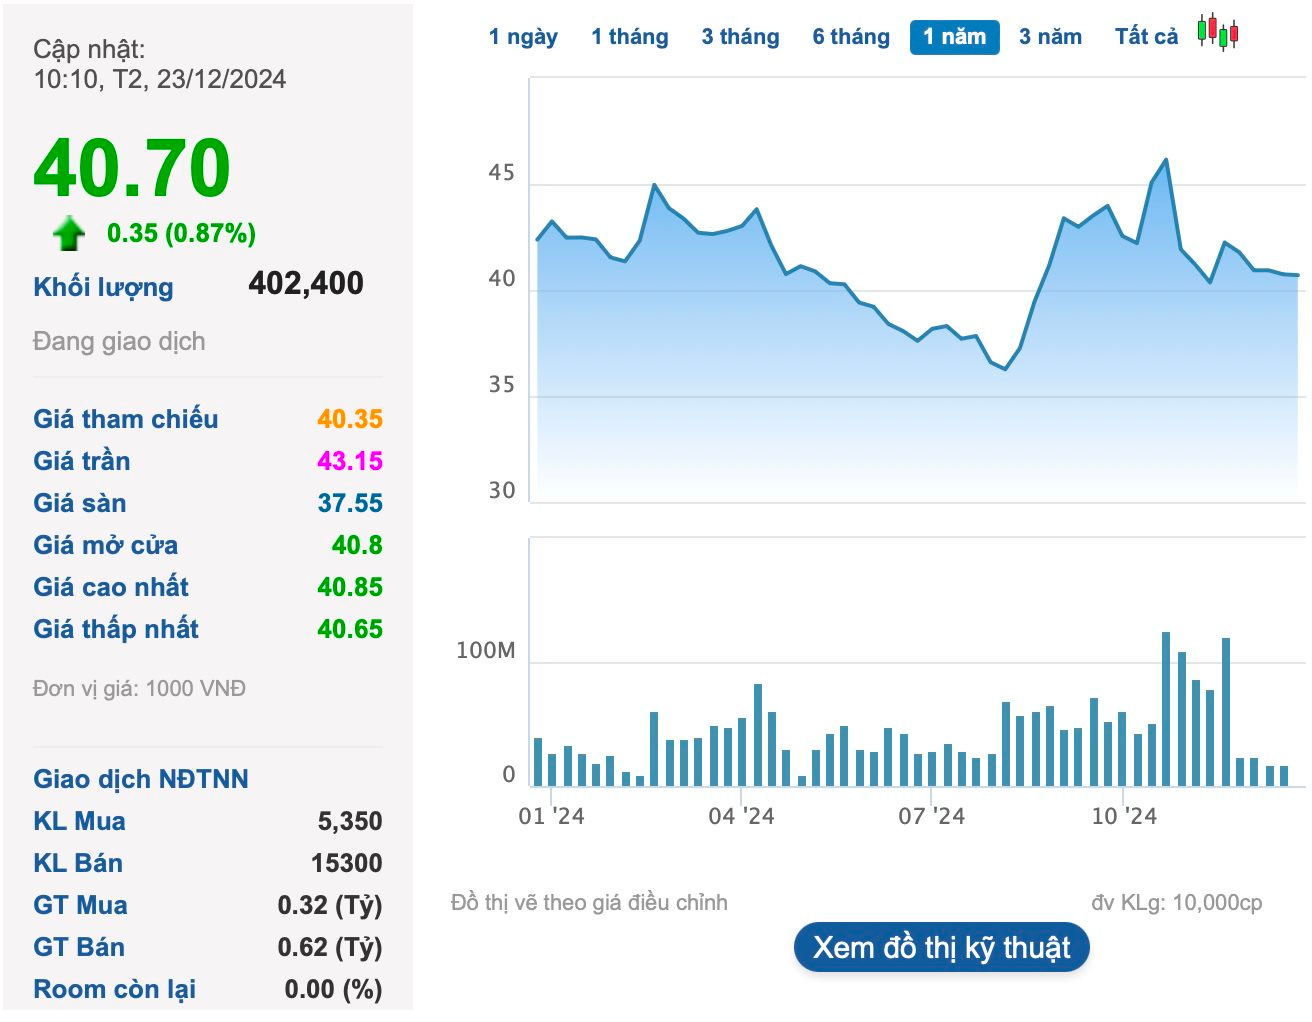The width and height of the screenshot is (1312, 1022).
Task: Click the 01 '24 axis label
Action: click(x=551, y=816)
